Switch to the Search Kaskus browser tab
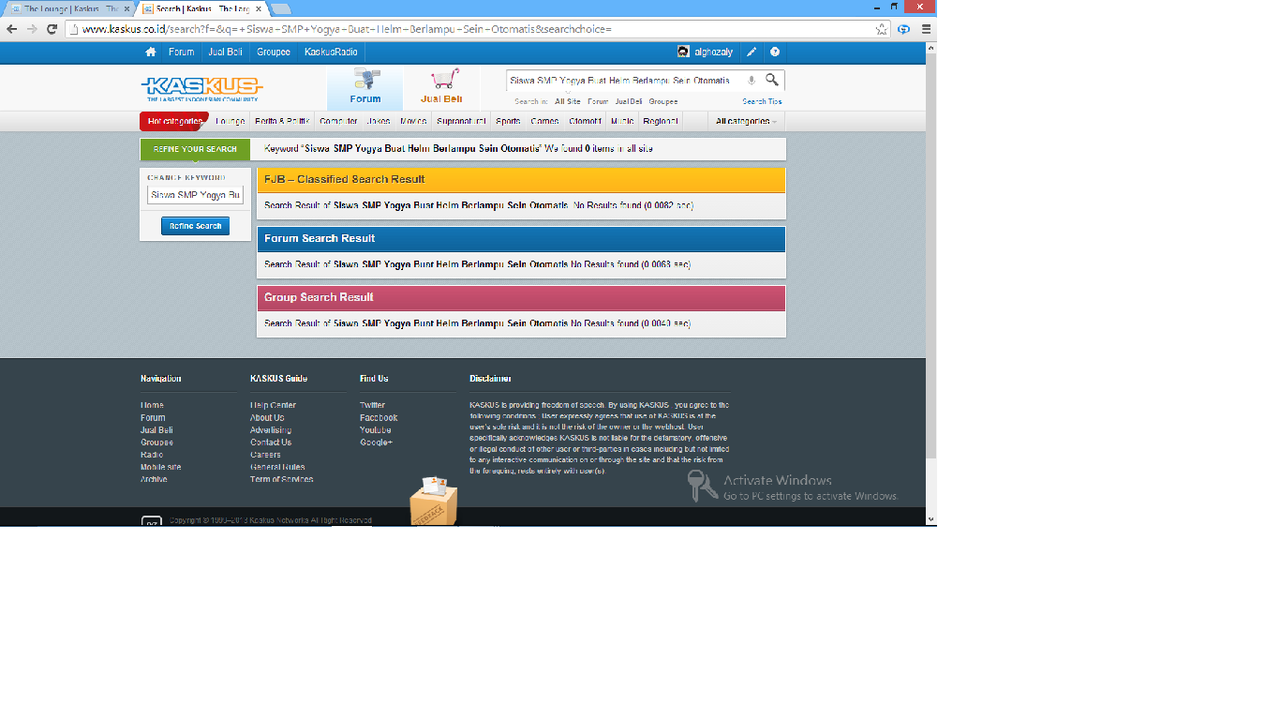 pos(200,9)
